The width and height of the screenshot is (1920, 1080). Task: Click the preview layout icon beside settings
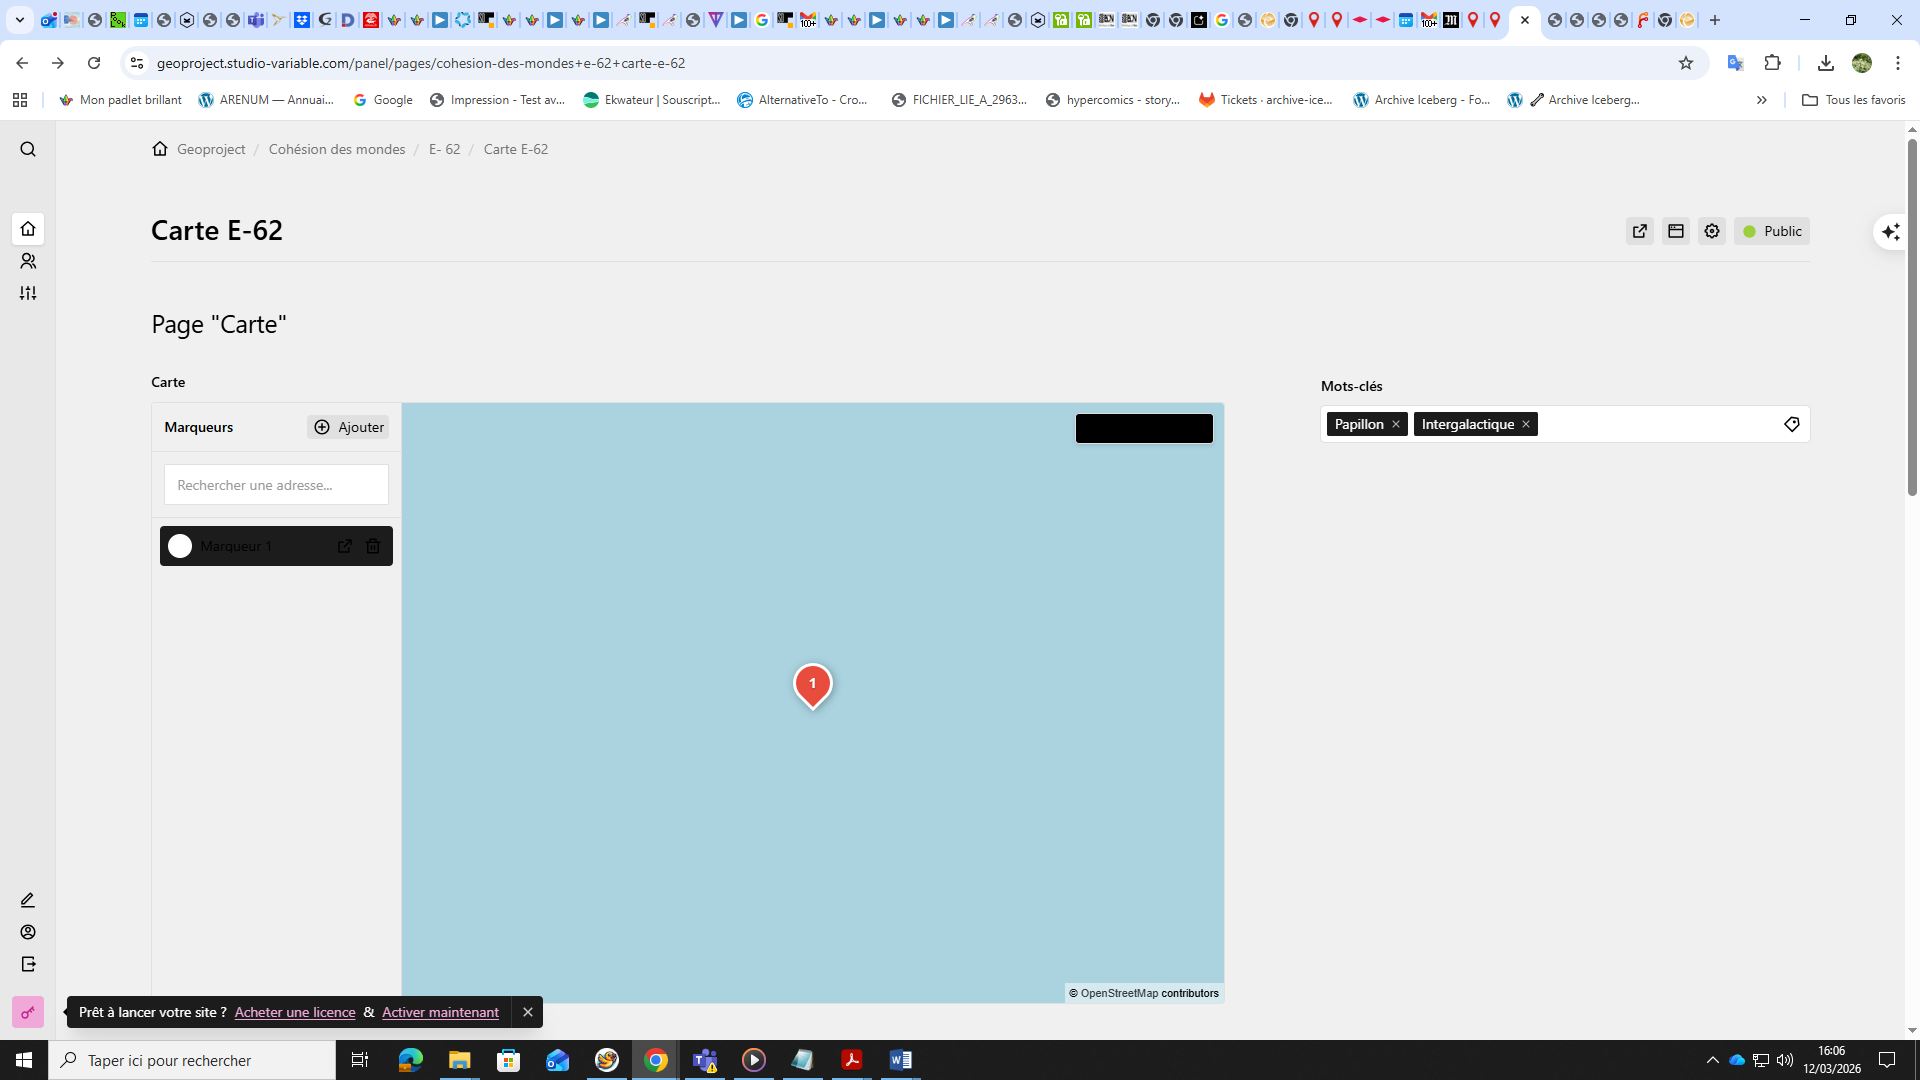(1676, 231)
